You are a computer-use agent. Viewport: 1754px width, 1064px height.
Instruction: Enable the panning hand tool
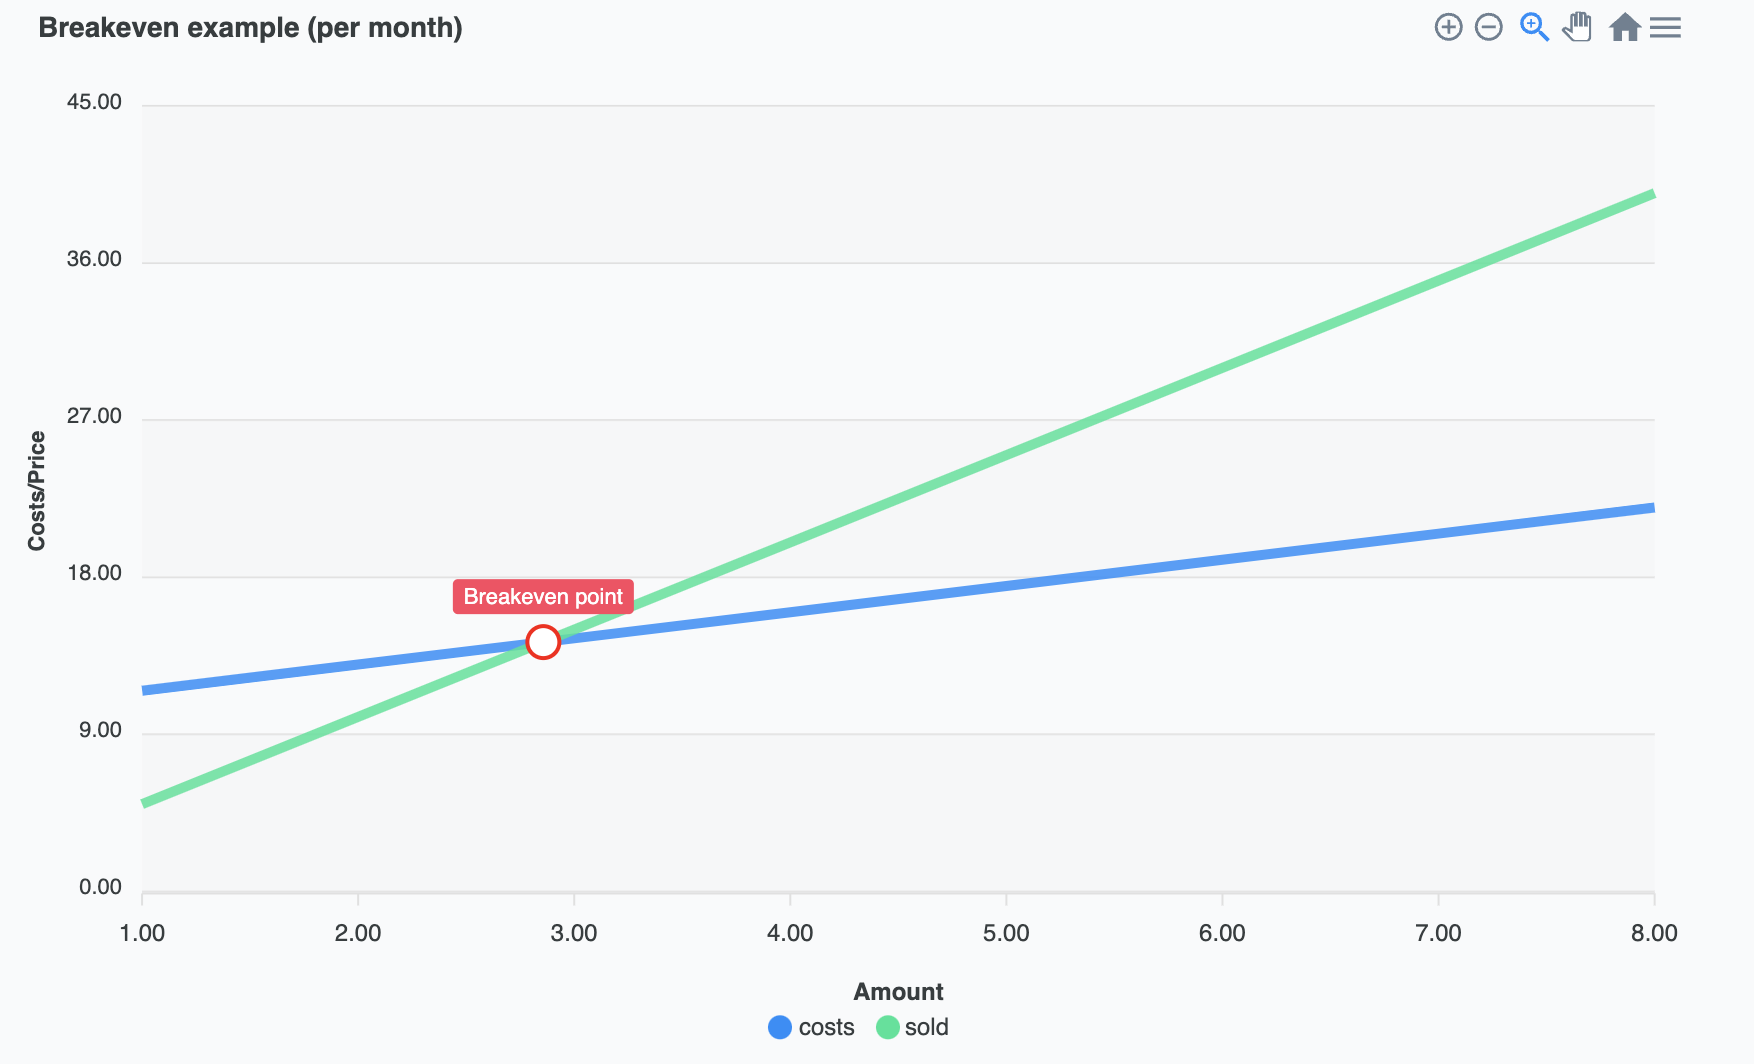[x=1578, y=27]
